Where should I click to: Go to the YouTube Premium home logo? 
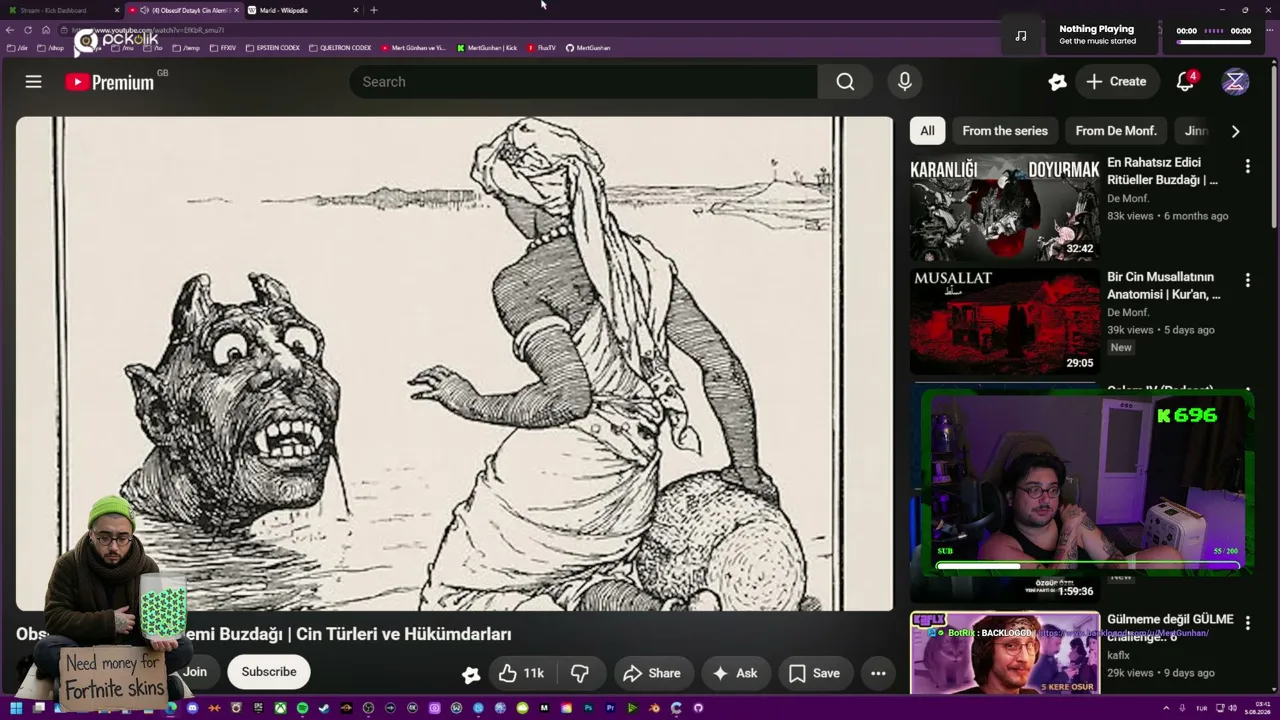(110, 82)
